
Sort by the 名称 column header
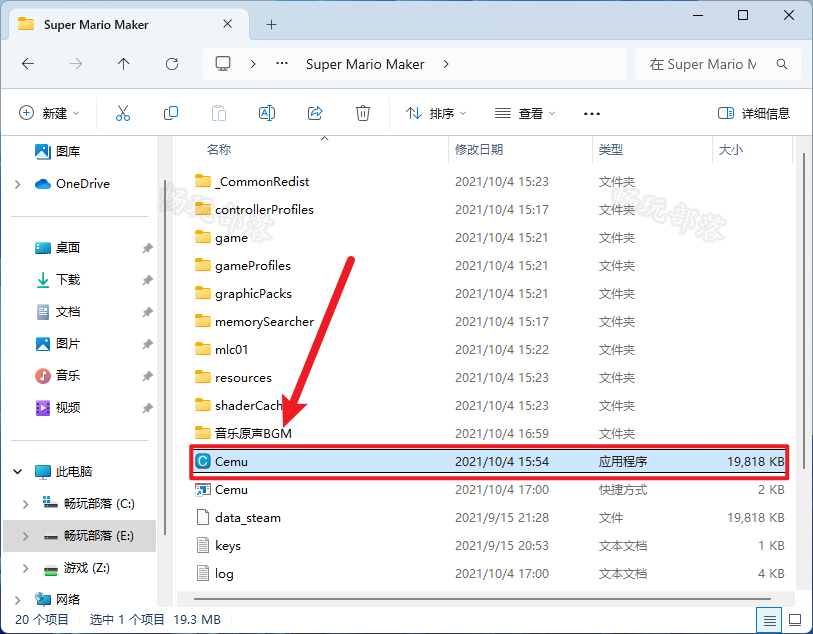pyautogui.click(x=218, y=150)
